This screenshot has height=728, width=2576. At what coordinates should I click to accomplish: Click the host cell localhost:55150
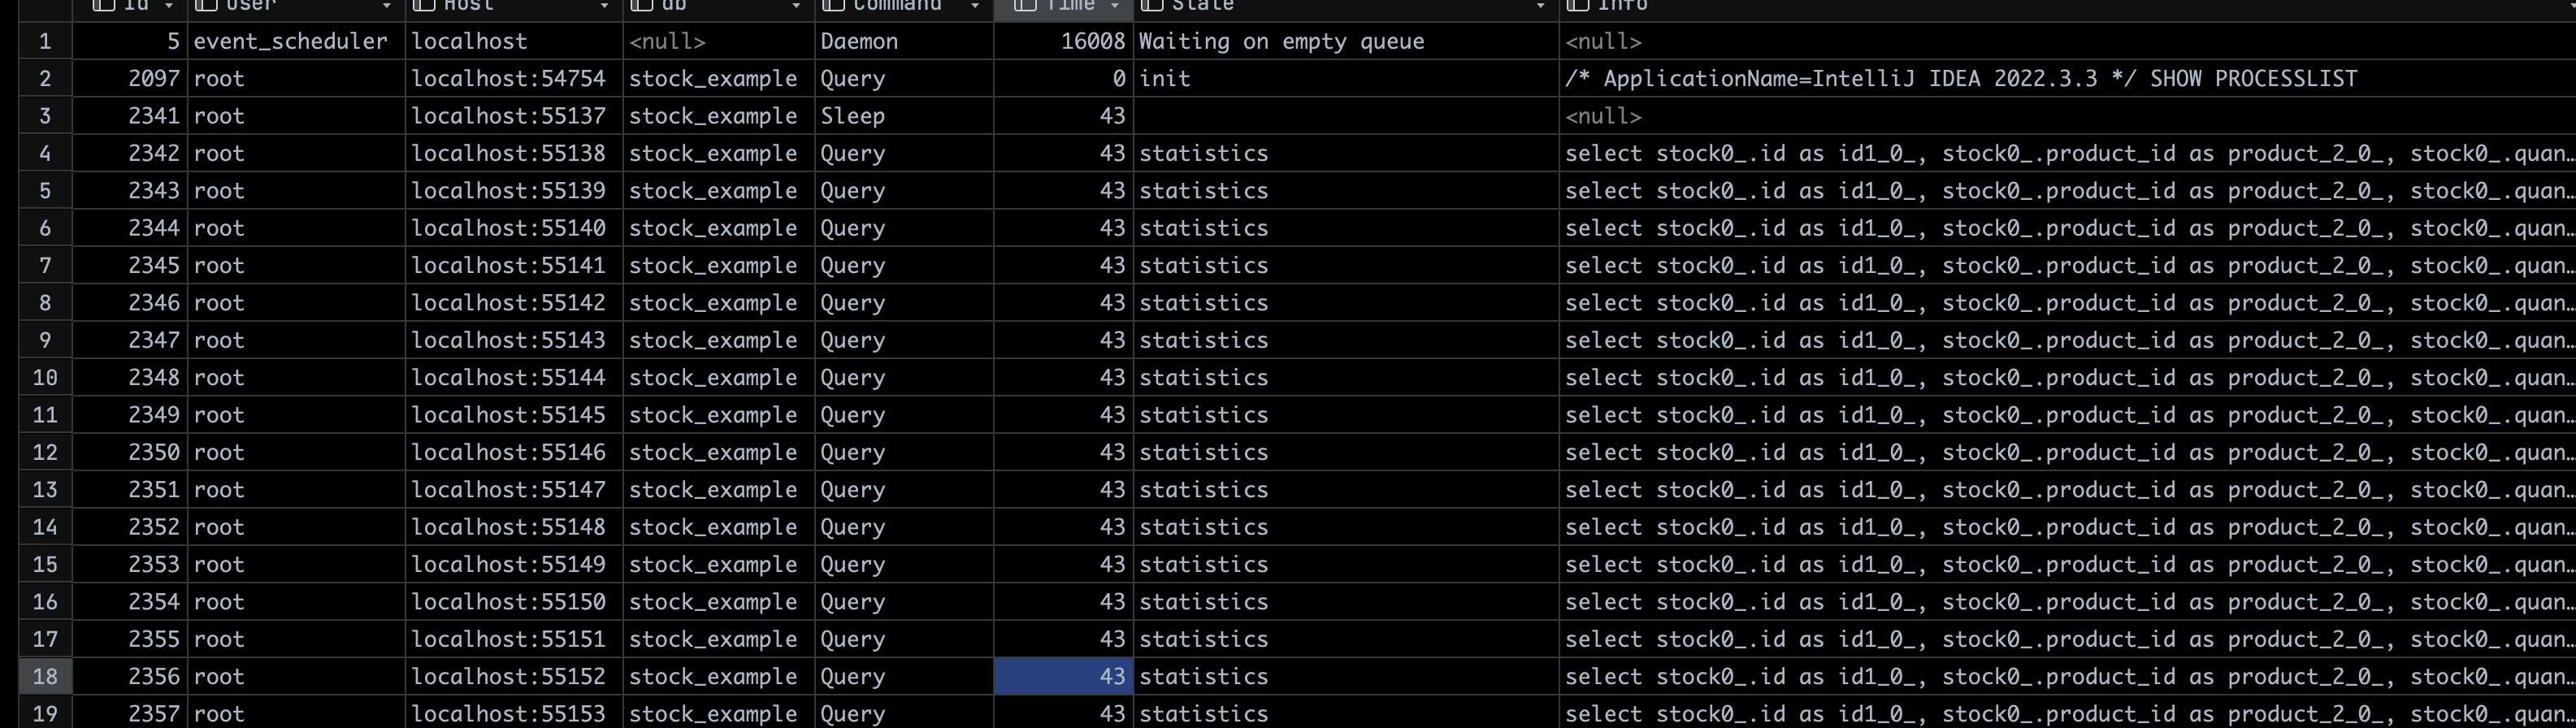click(514, 602)
